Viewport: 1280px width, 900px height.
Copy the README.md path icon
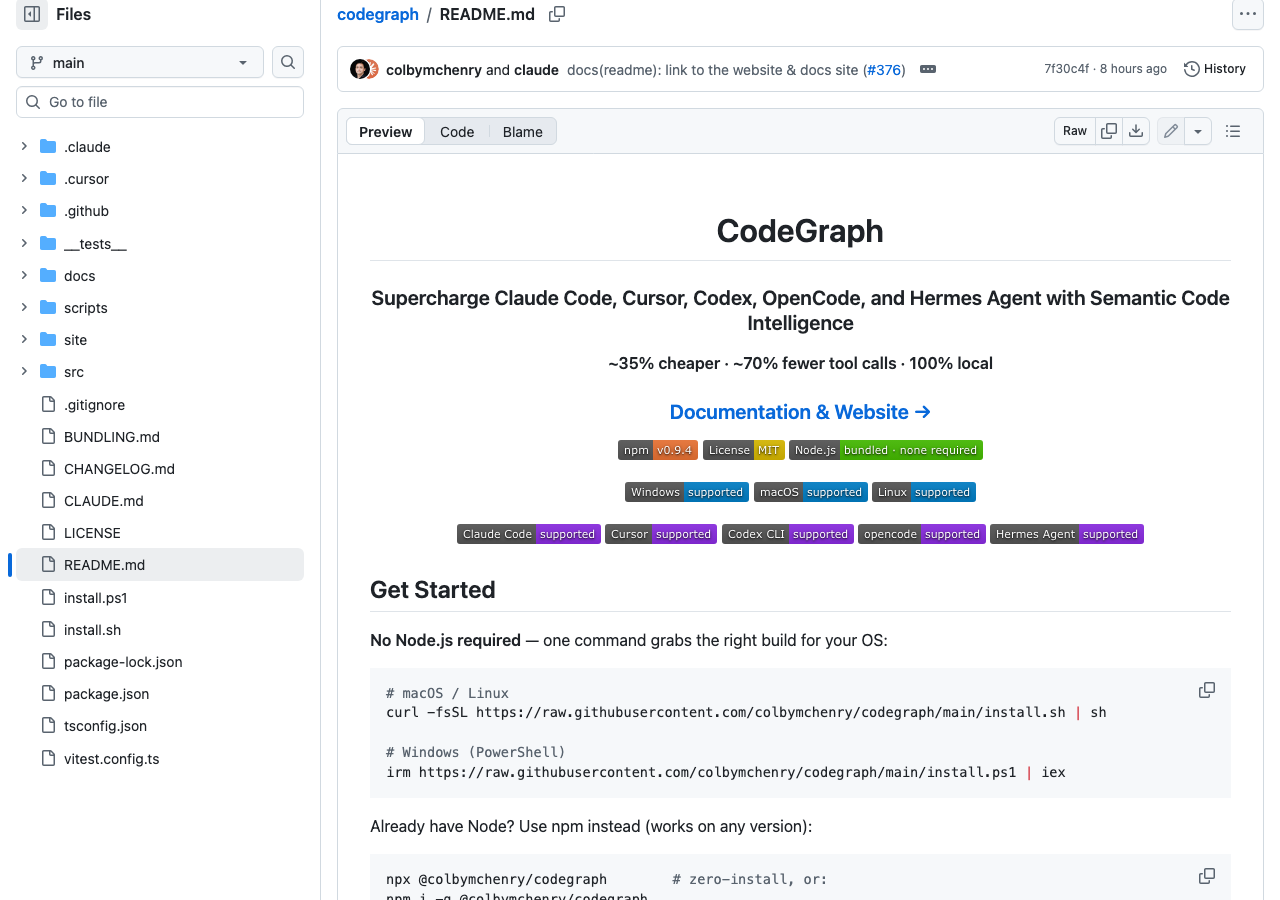557,14
